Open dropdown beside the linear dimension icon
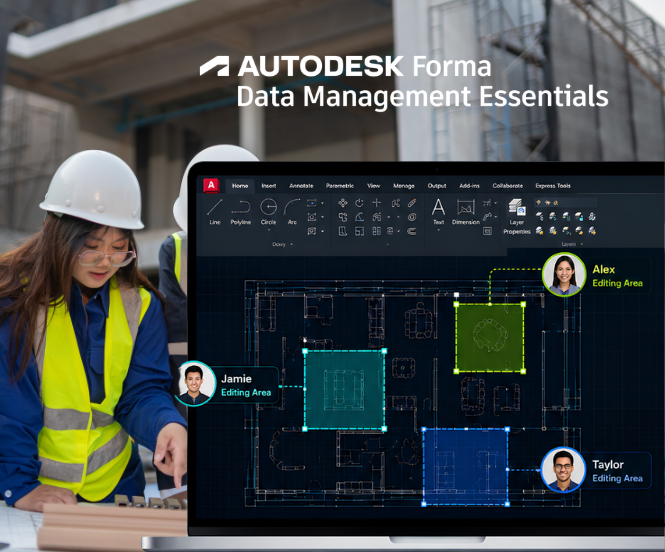The height and width of the screenshot is (552, 665). pos(496,203)
